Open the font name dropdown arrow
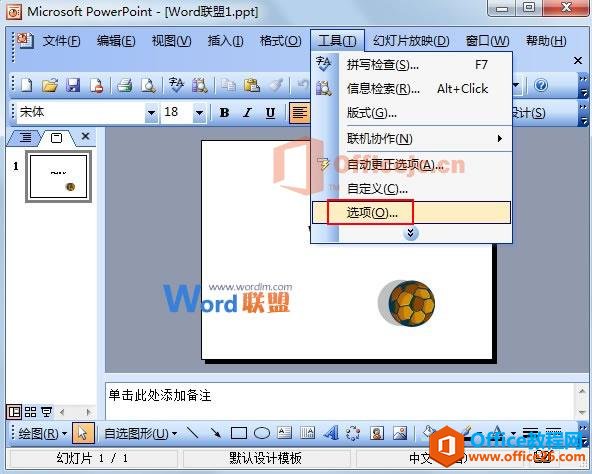 pyautogui.click(x=151, y=113)
